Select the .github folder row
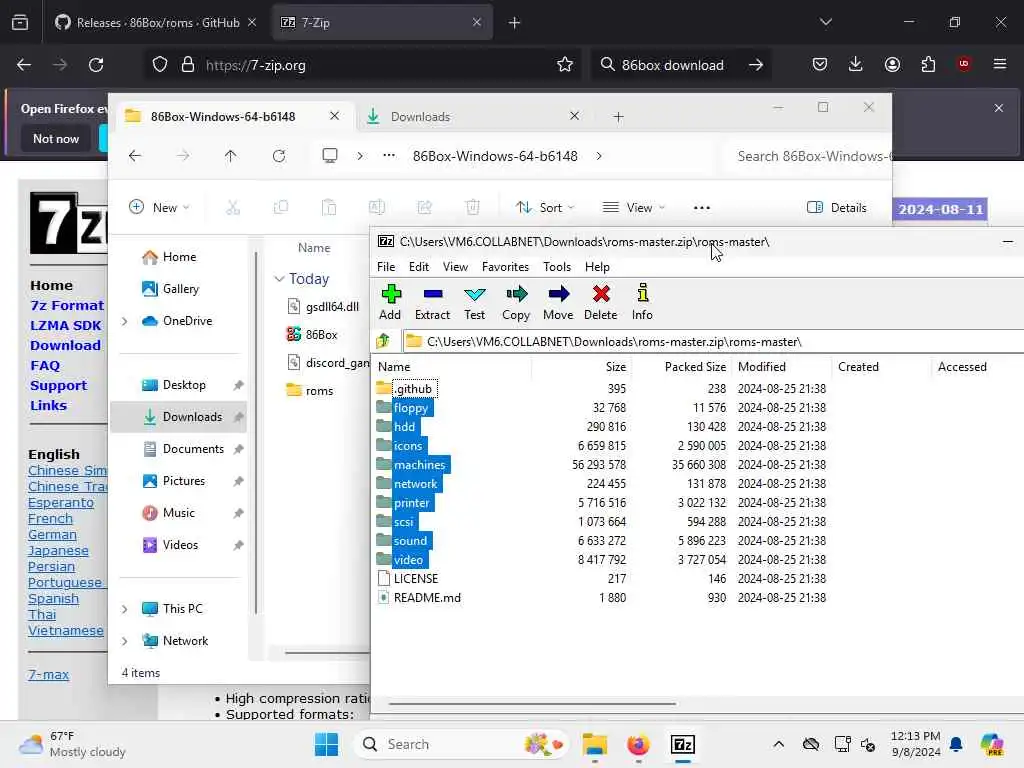The image size is (1024, 768). [x=601, y=389]
